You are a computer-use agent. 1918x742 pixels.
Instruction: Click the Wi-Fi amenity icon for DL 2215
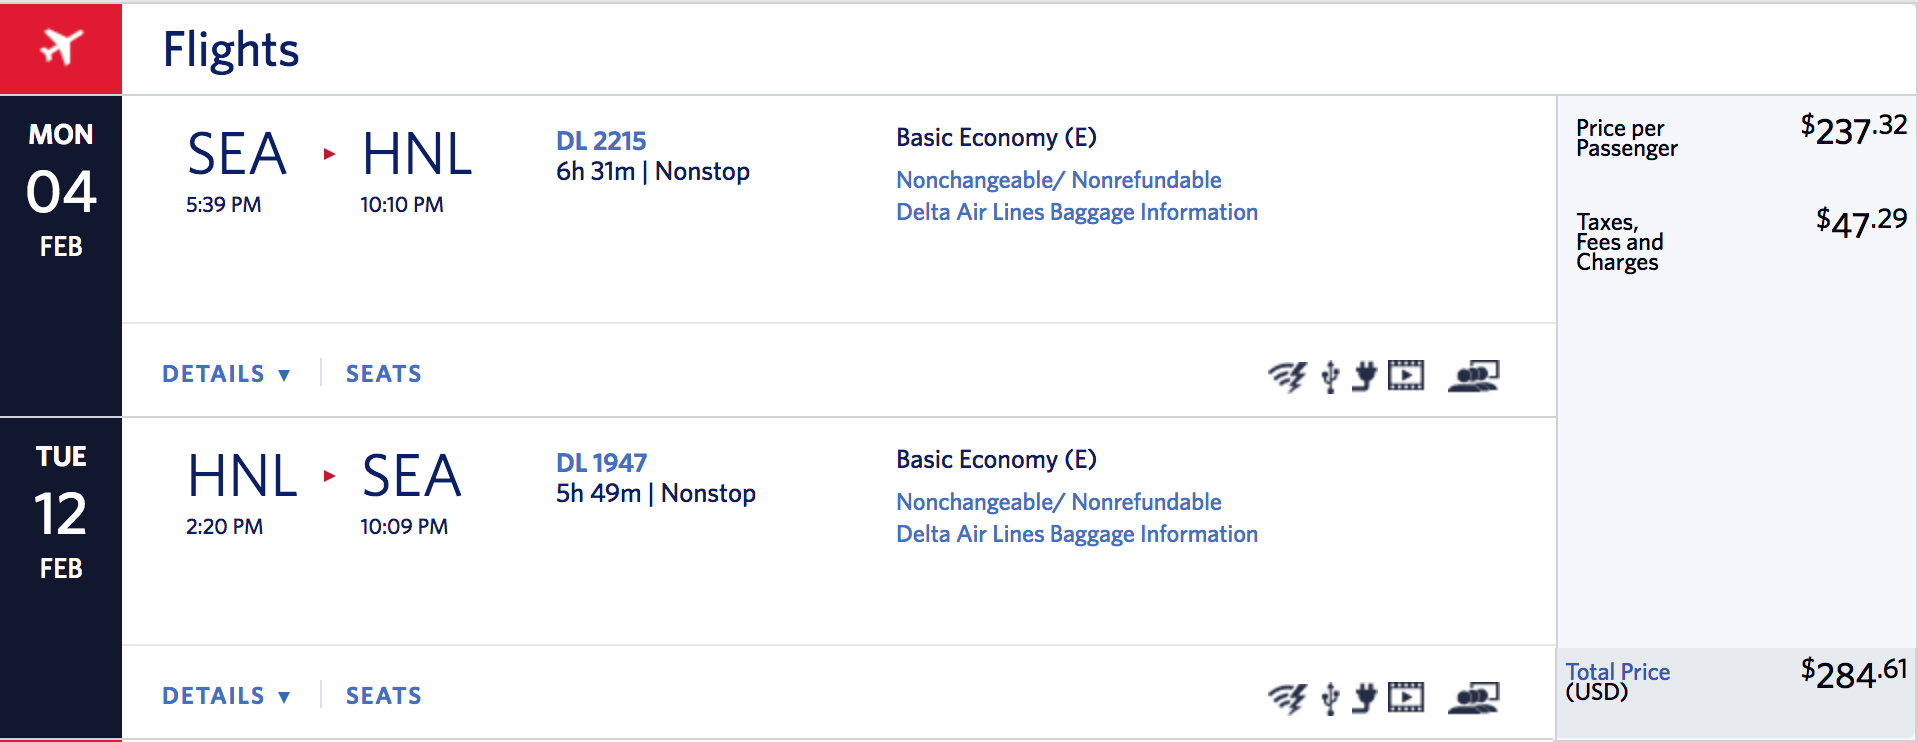(1288, 376)
